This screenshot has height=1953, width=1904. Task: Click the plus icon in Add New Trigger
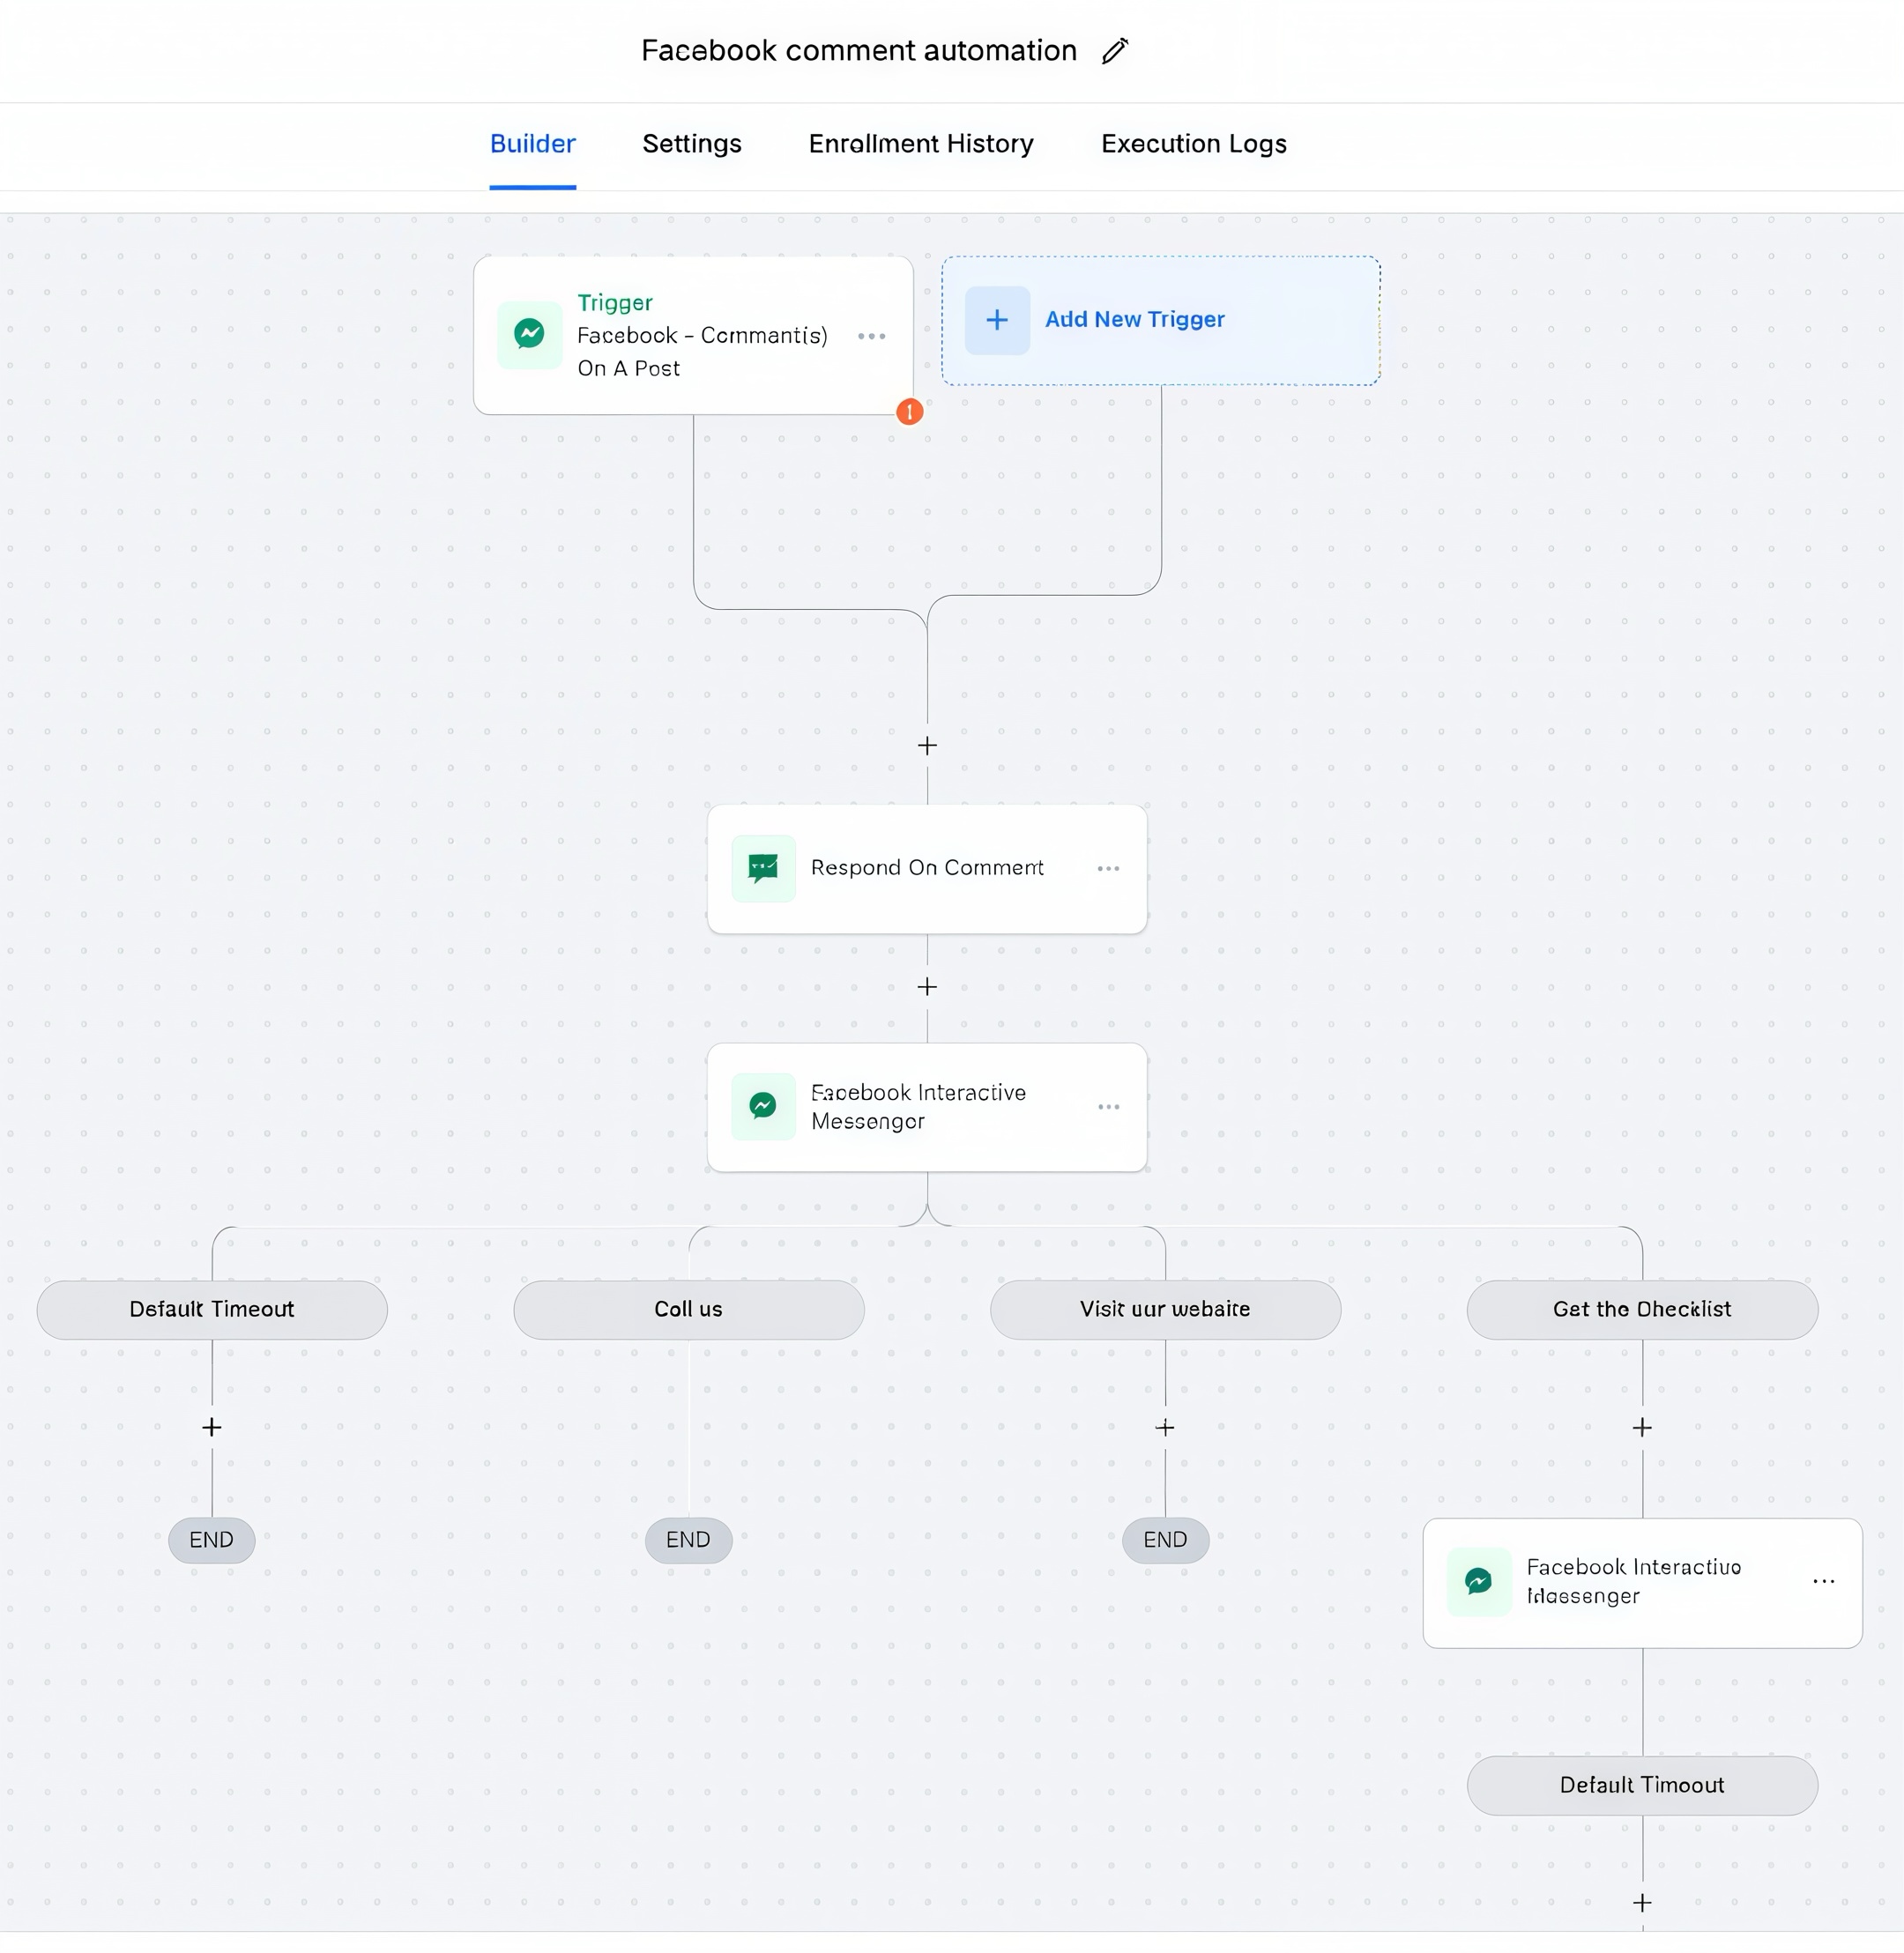click(997, 320)
